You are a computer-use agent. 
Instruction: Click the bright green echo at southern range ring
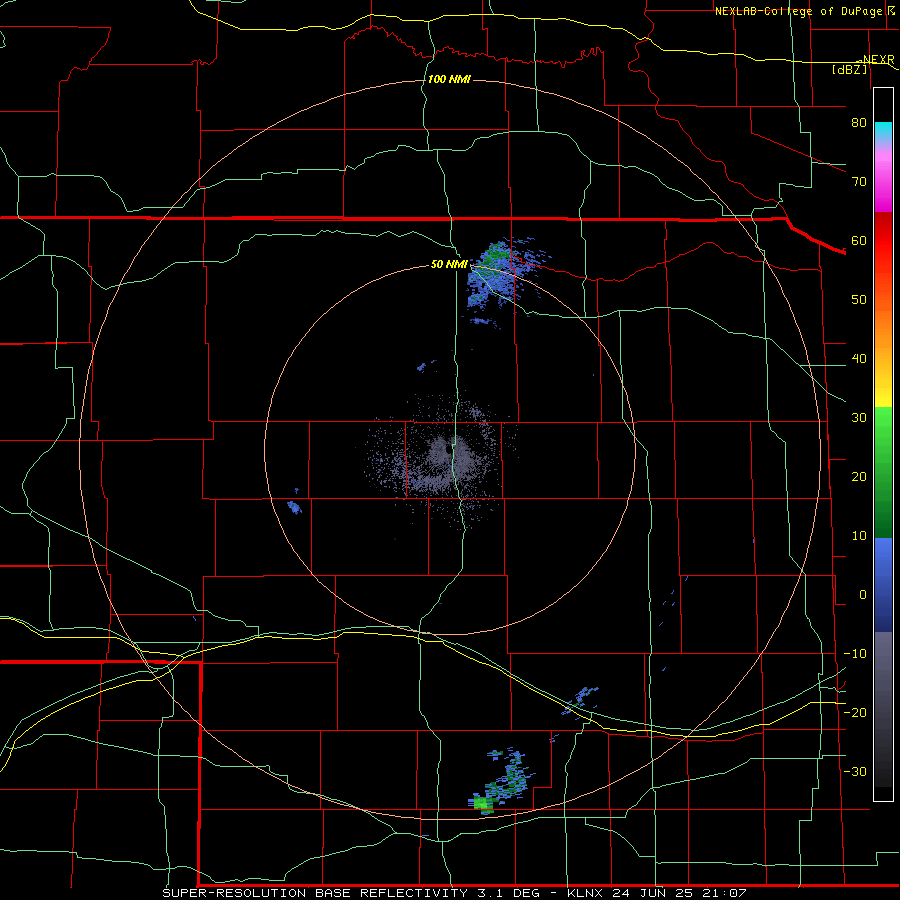[x=483, y=804]
